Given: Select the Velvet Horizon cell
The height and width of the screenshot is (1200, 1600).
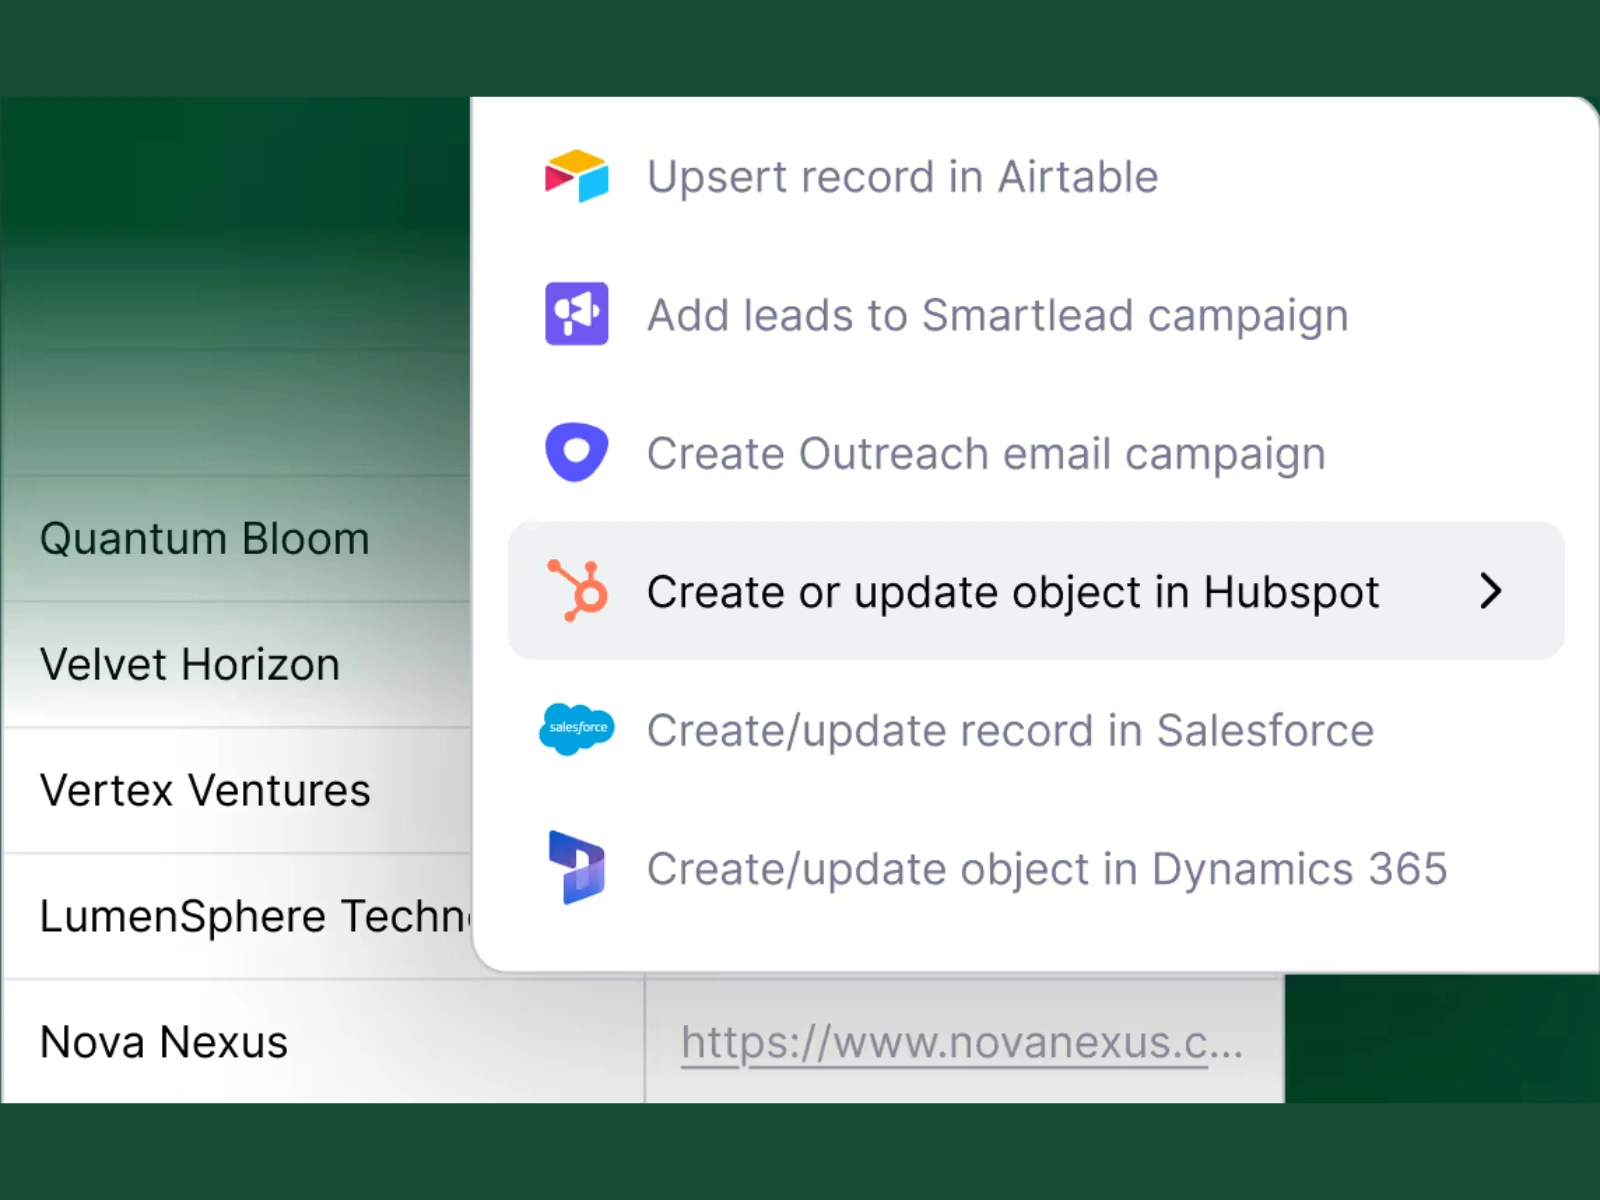Looking at the screenshot, I should [237, 665].
